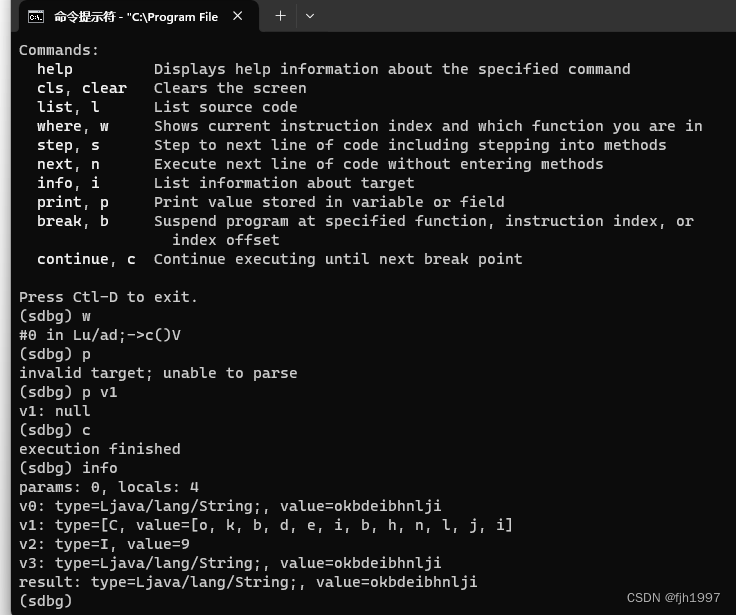Image resolution: width=736 pixels, height=615 pixels.
Task: Click the CSDN @fjh1997 watermark
Action: 673,597
